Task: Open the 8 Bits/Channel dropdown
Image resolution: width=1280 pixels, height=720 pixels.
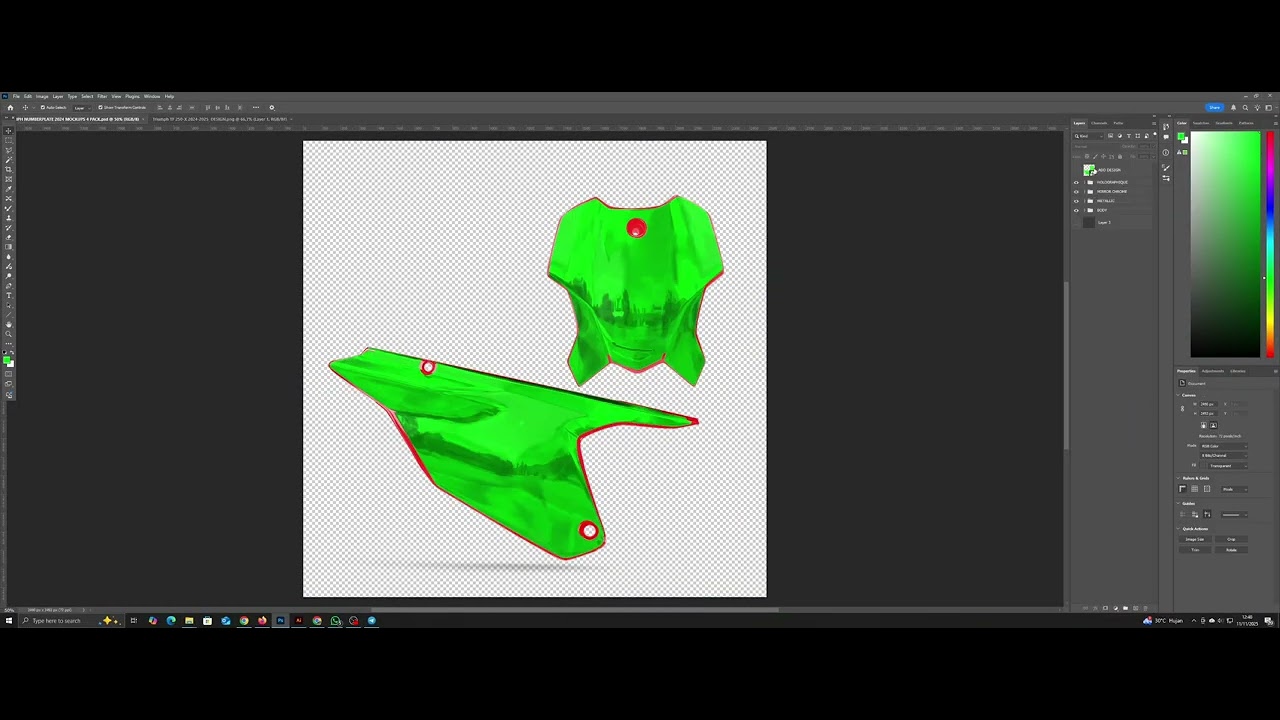Action: coord(1224,455)
